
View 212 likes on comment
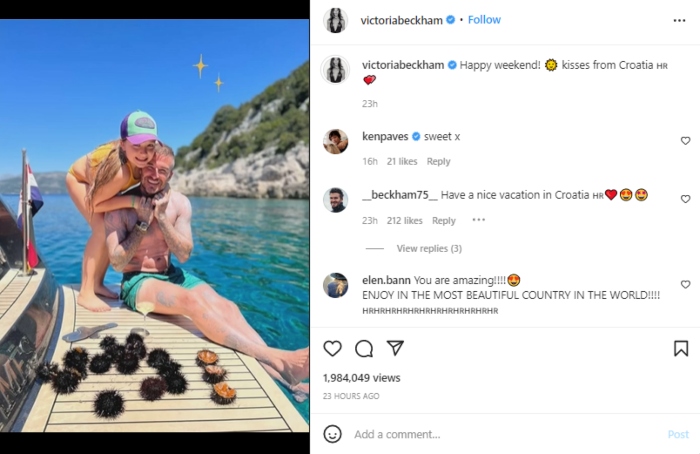[406, 221]
